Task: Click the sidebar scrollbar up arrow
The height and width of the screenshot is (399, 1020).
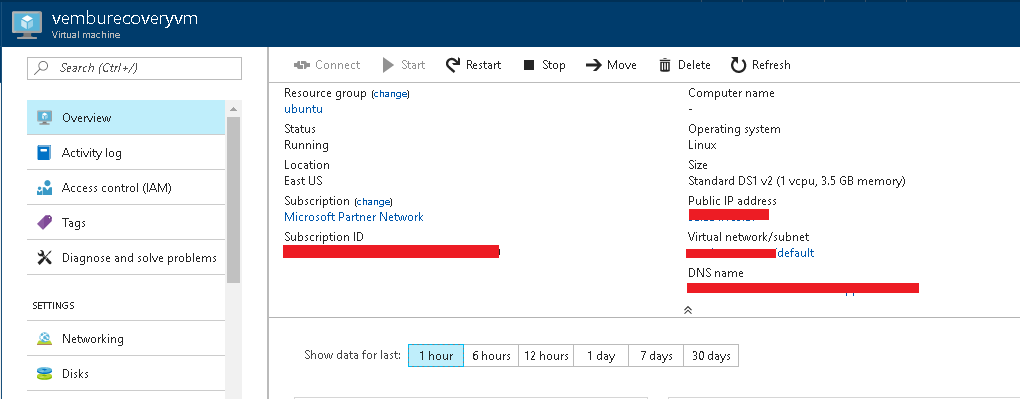Action: click(x=234, y=108)
